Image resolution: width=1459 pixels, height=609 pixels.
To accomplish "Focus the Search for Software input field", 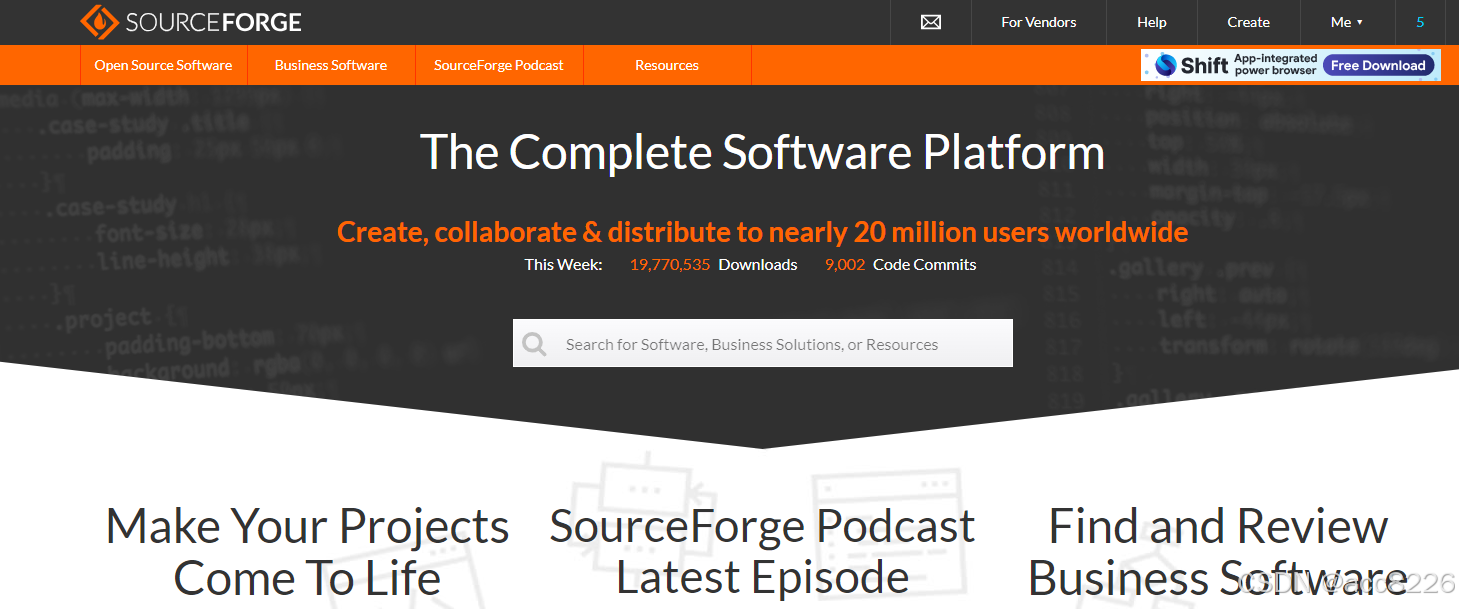I will [762, 343].
